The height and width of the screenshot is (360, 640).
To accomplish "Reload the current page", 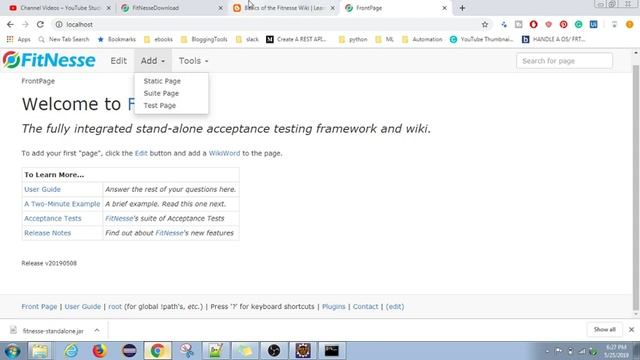I will point(40,24).
